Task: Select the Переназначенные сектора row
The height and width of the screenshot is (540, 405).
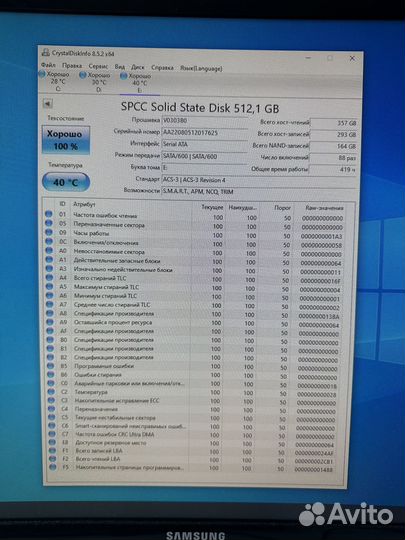Action: click(x=195, y=226)
